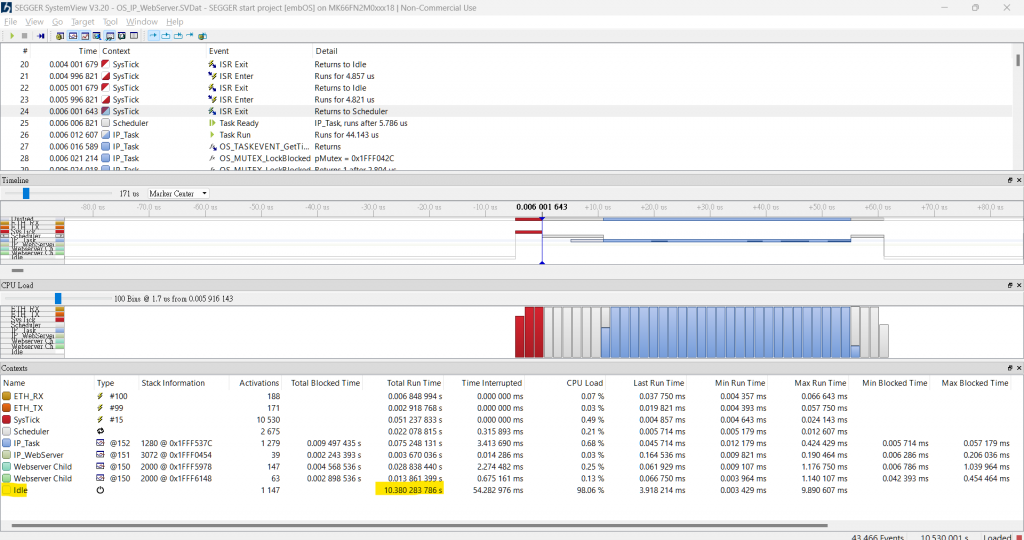Toggle the first blue-arrow auto-scroll icon
The width and height of the screenshot is (1024, 540).
coord(153,36)
